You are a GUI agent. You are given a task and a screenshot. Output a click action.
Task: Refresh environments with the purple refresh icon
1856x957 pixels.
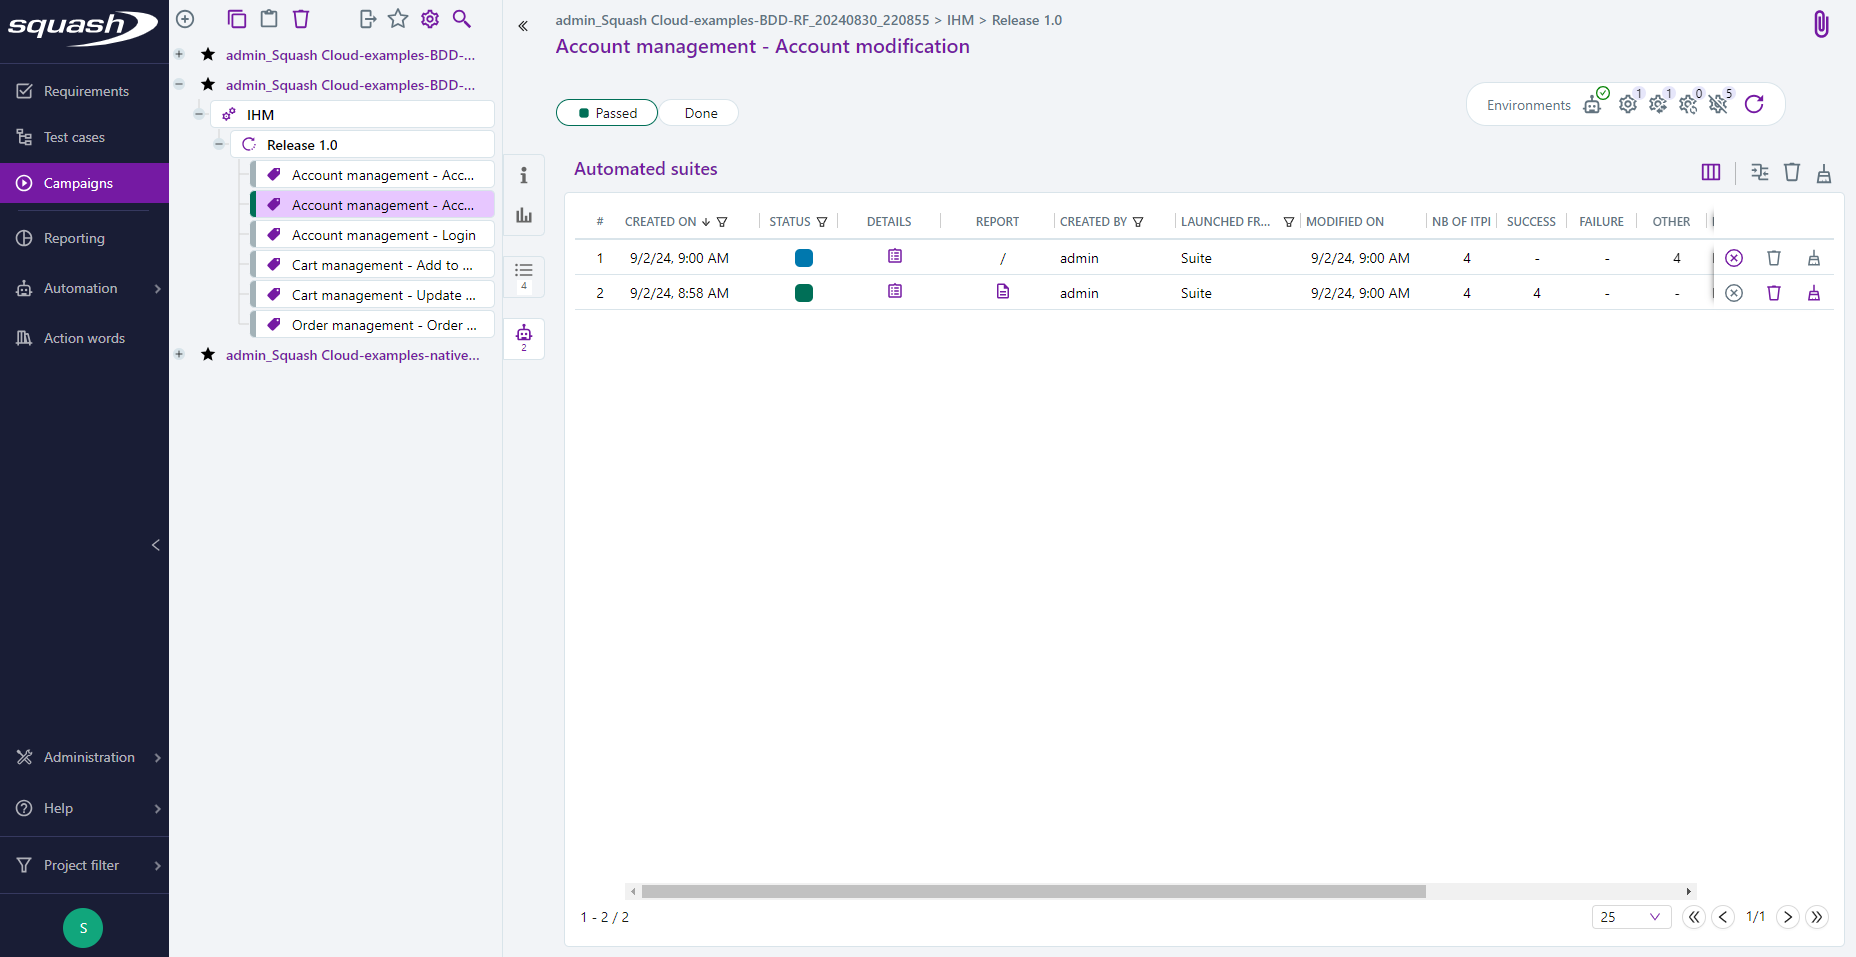pyautogui.click(x=1755, y=104)
